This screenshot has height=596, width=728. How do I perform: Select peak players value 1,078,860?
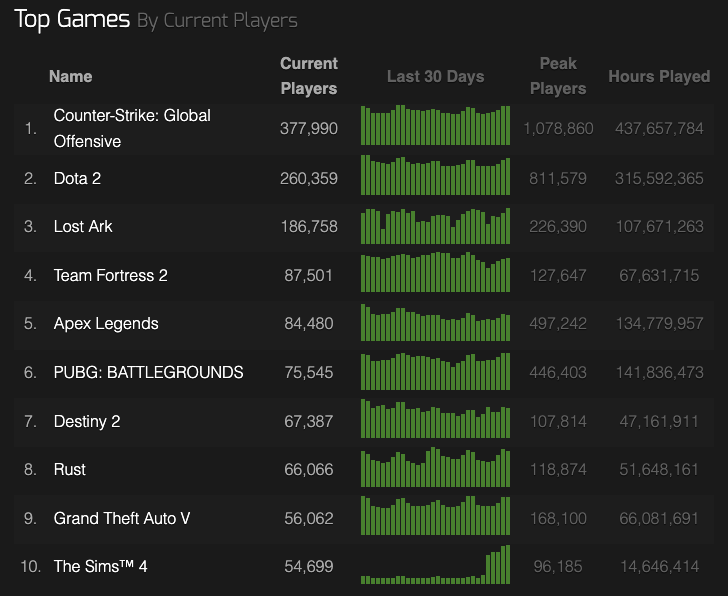(x=558, y=128)
